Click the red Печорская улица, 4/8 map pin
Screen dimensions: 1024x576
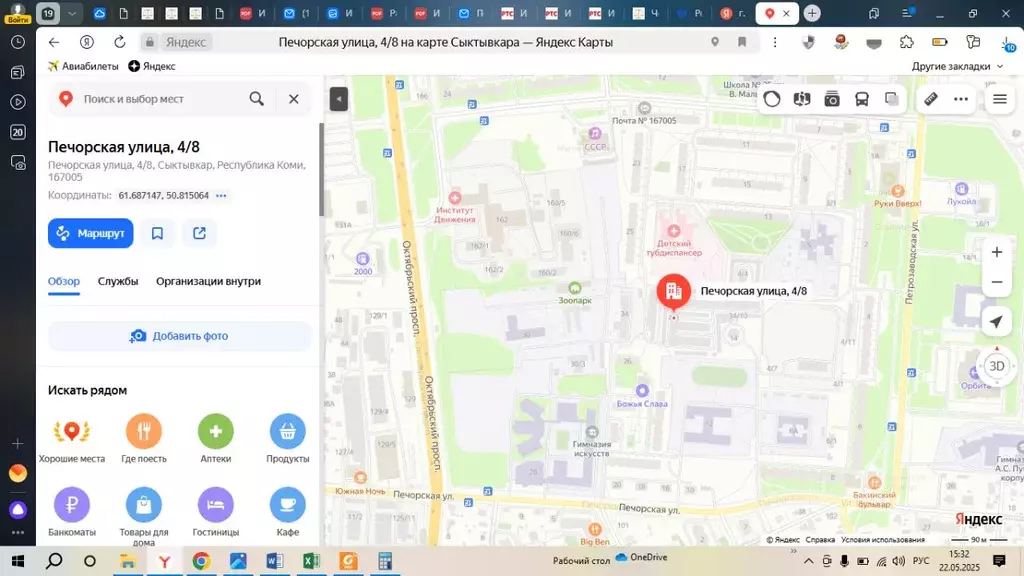[x=673, y=291]
